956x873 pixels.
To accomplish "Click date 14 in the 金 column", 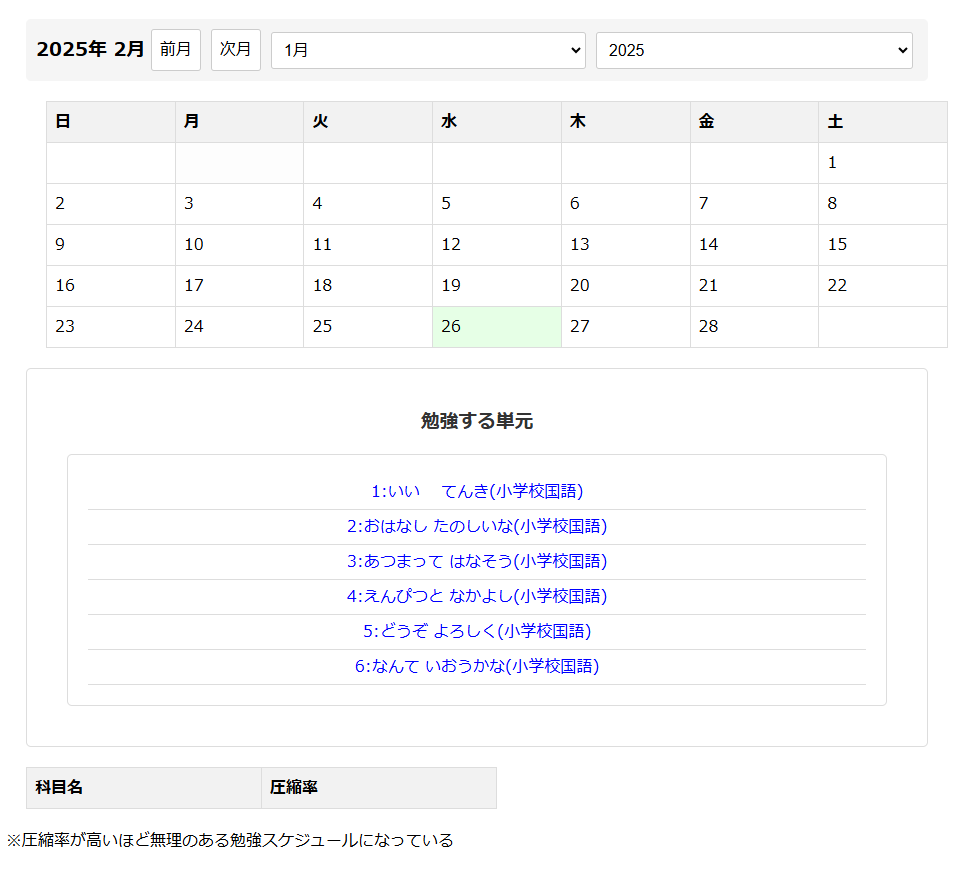I will [753, 245].
